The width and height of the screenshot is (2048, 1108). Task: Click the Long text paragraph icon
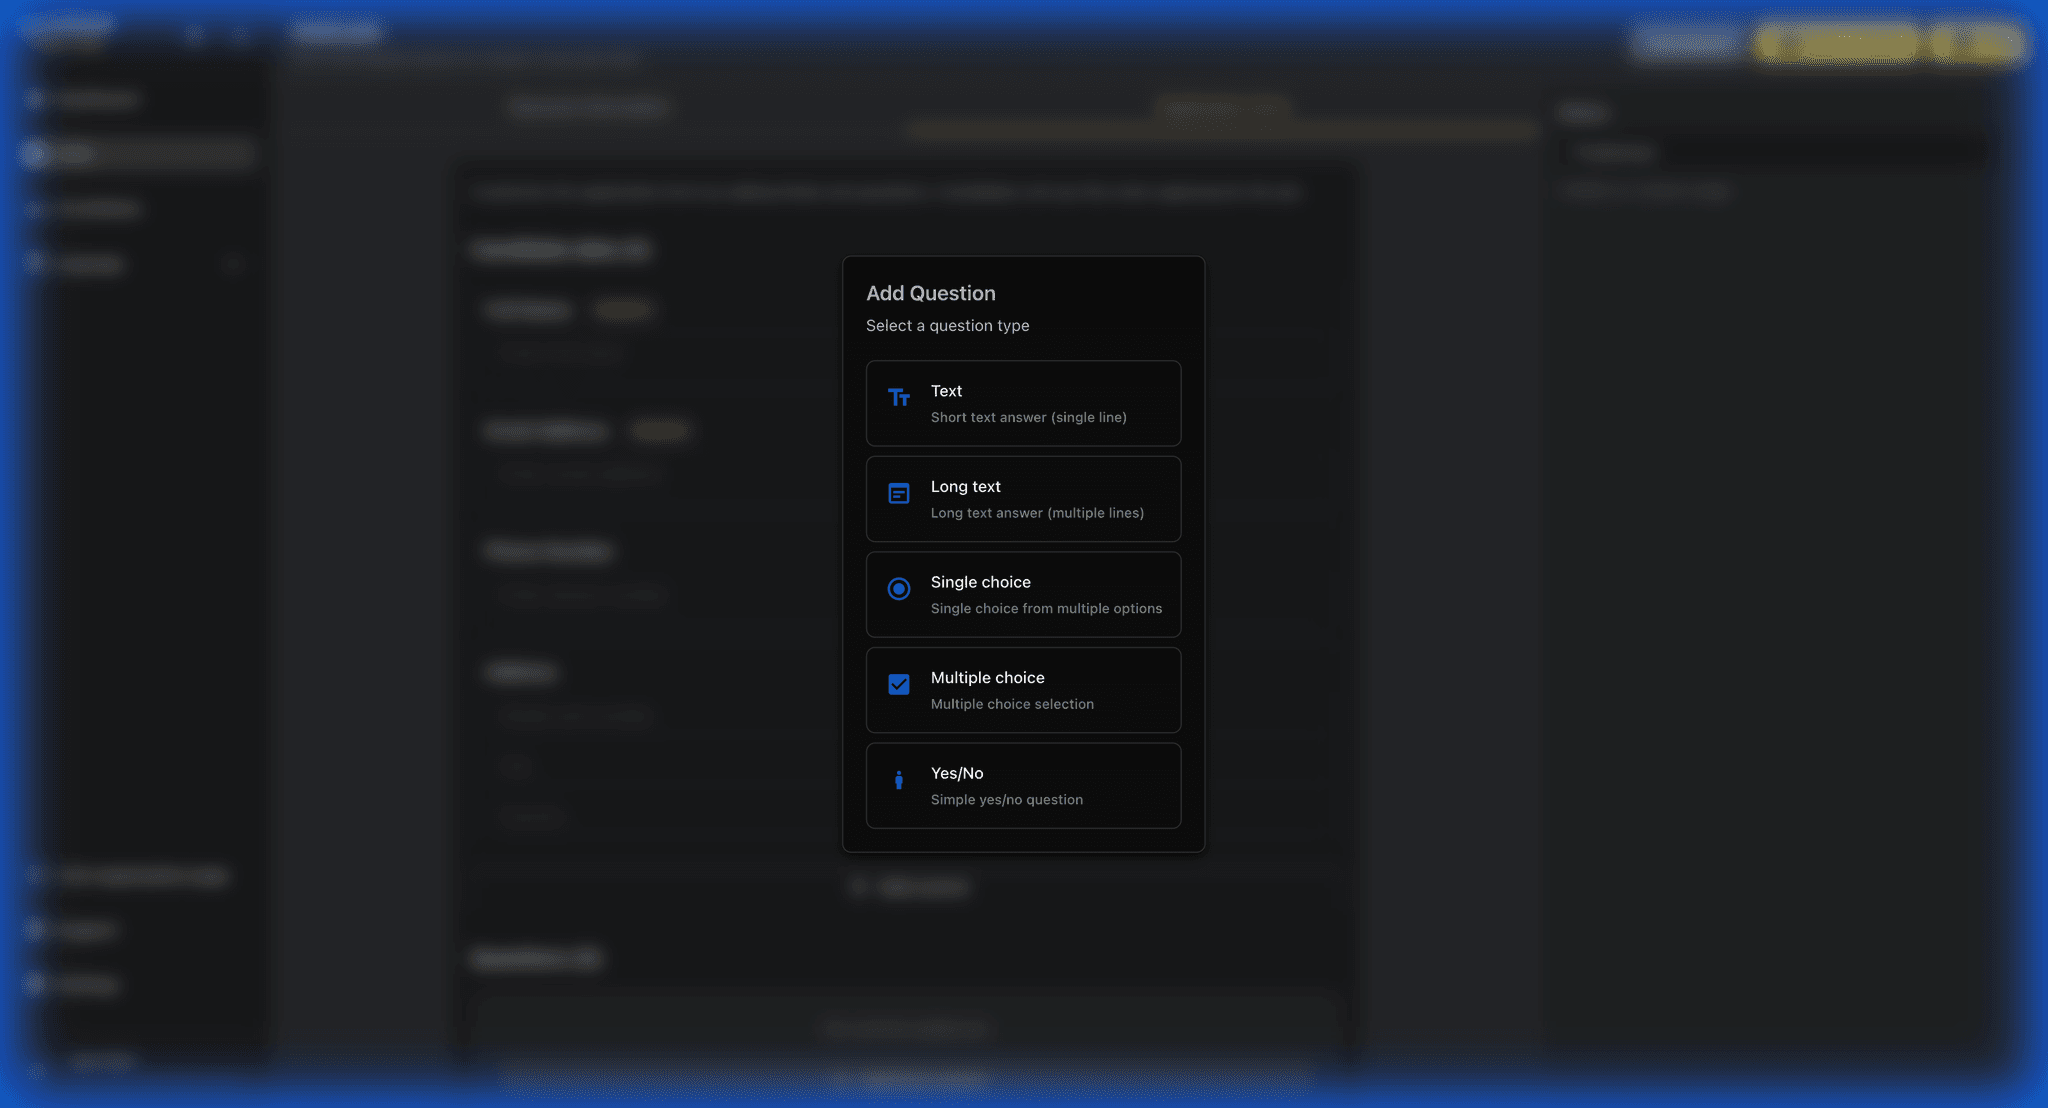tap(899, 493)
